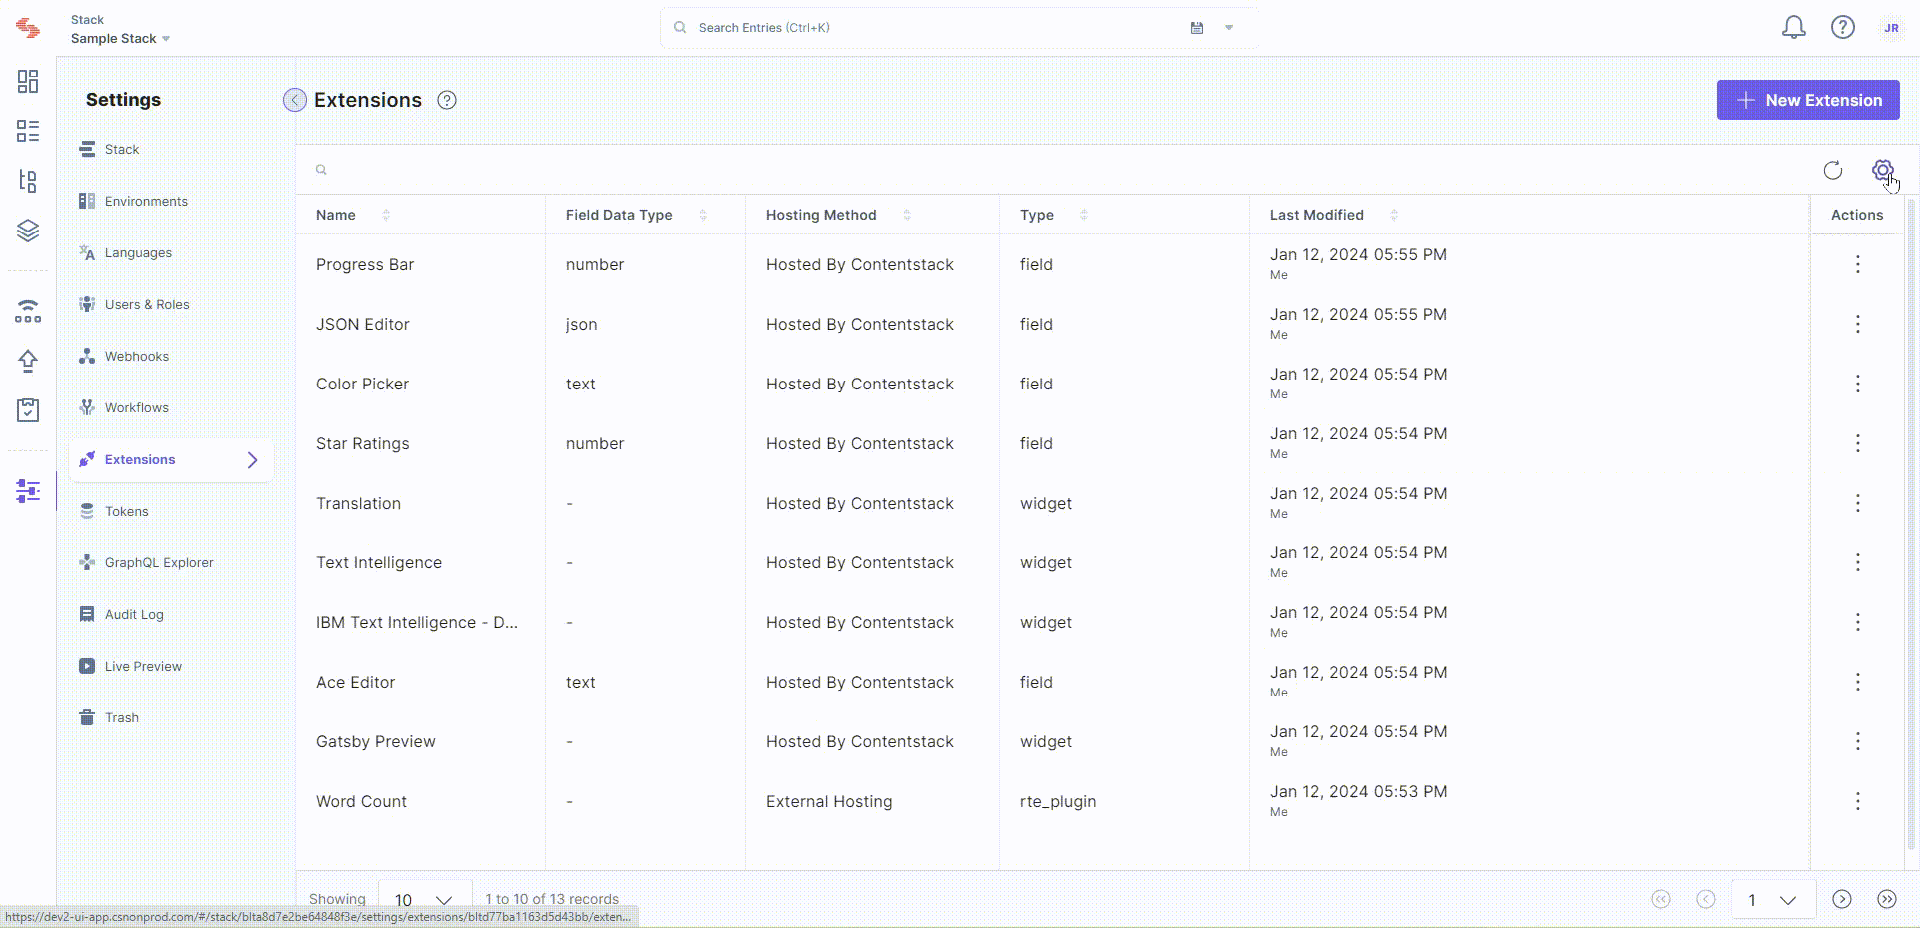Open the Tasks clipboard icon in left rail
This screenshot has width=1920, height=928.
28,410
